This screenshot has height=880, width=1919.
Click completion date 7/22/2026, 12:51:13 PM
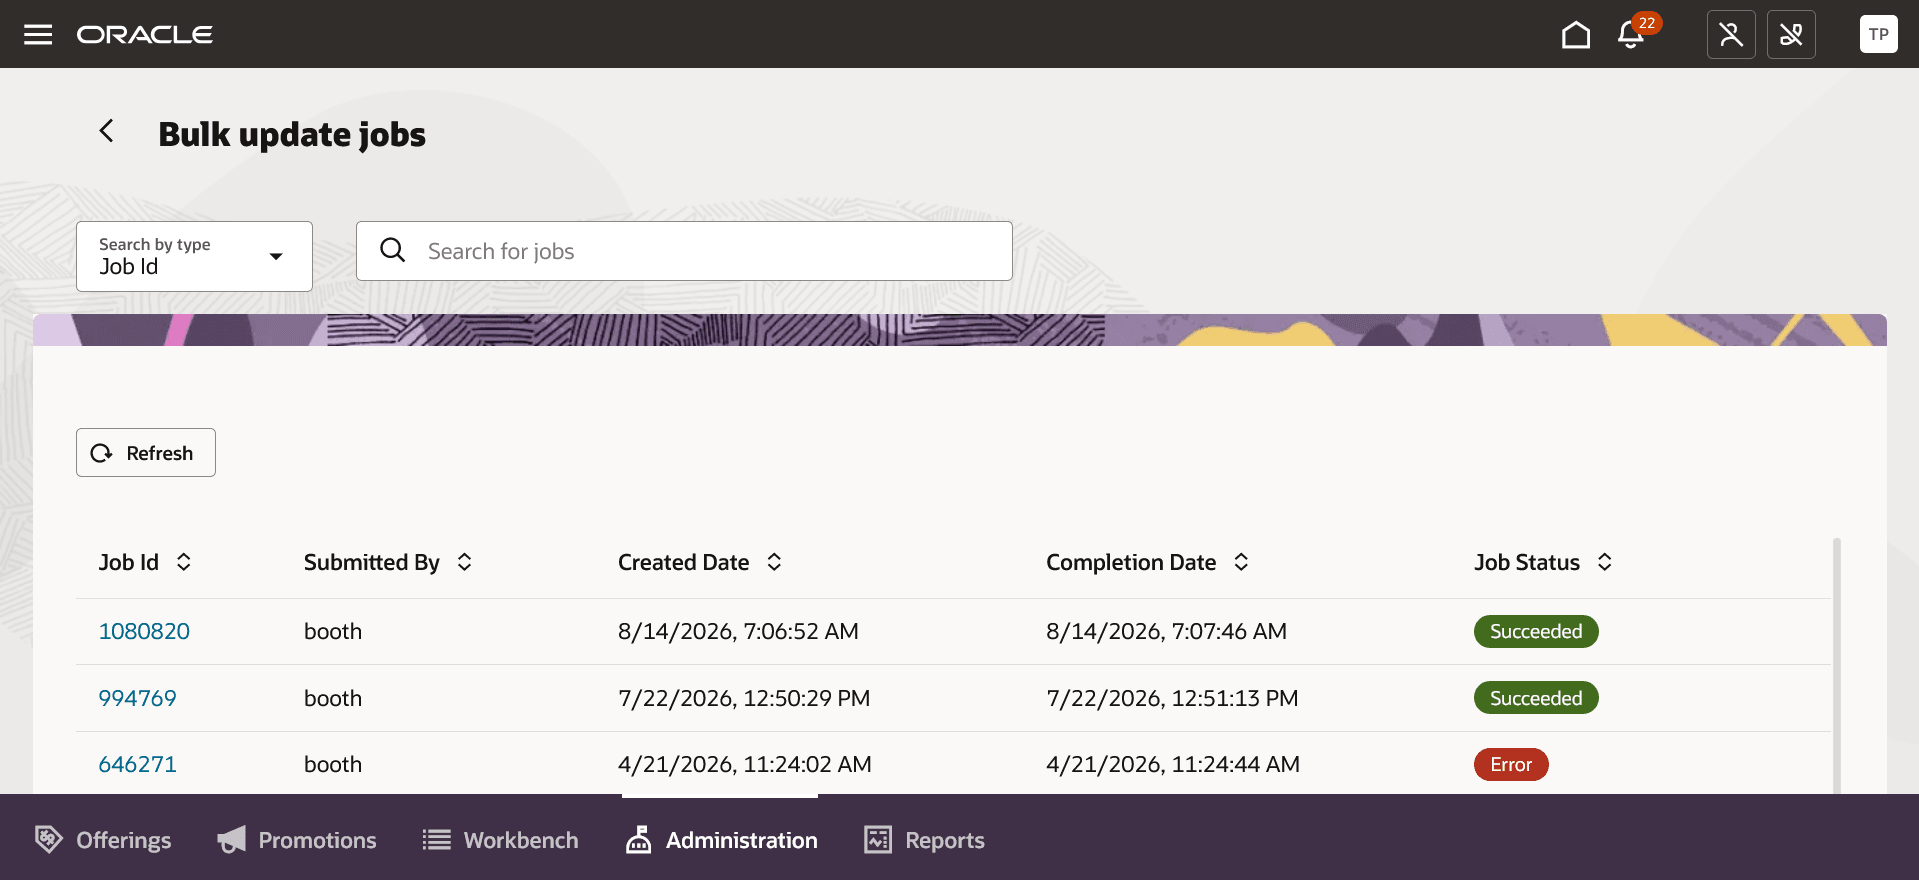pos(1172,698)
